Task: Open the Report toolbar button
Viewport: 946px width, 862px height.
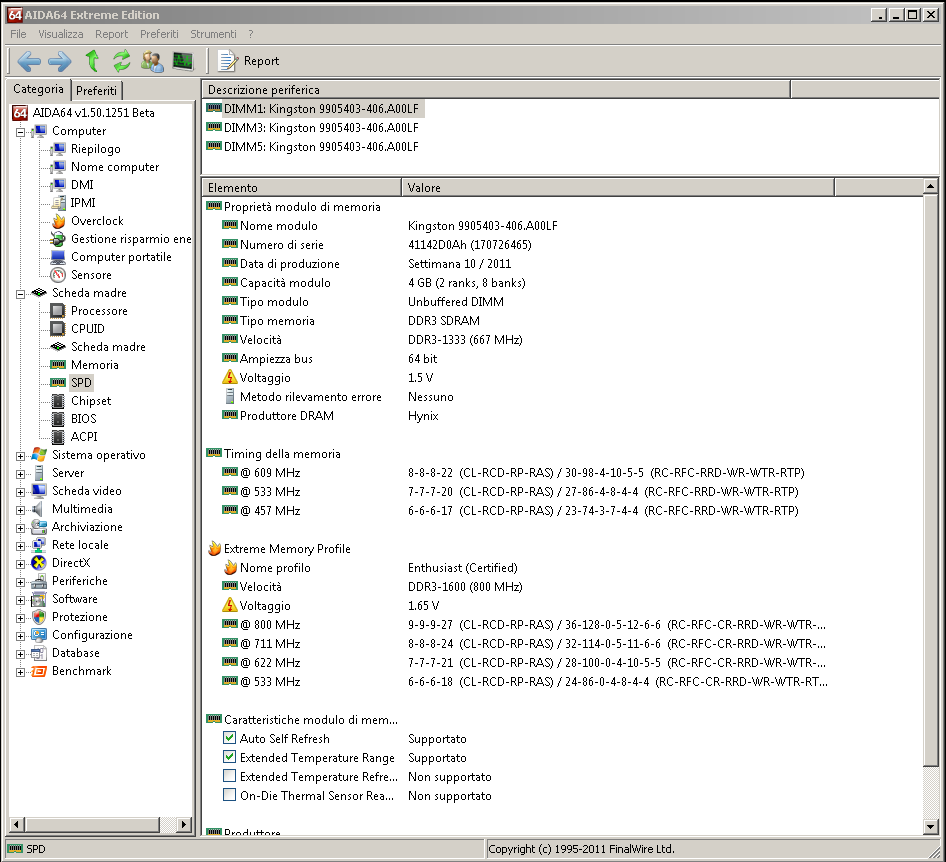Action: pos(249,61)
